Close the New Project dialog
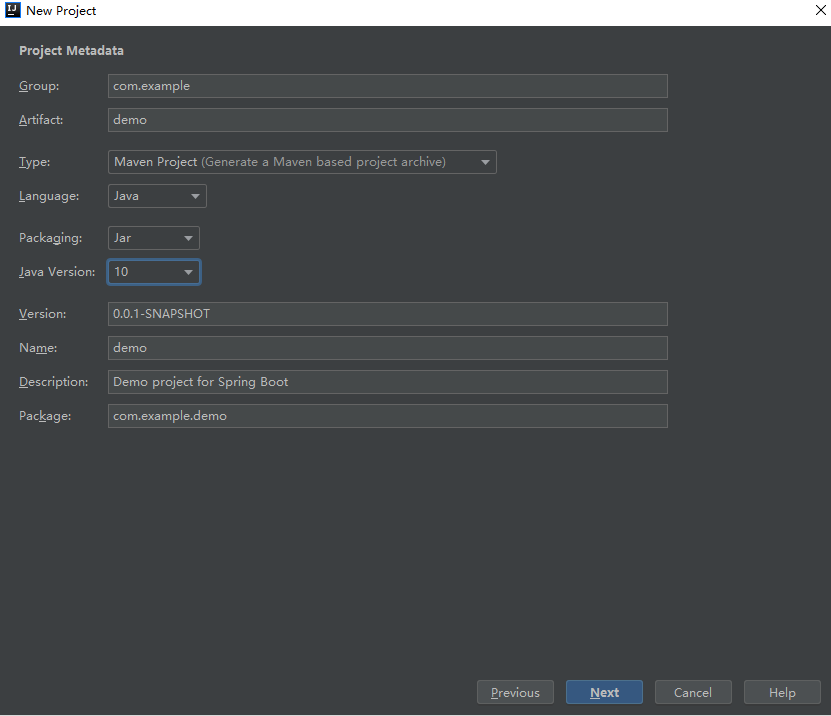This screenshot has height=716, width=831. [820, 10]
